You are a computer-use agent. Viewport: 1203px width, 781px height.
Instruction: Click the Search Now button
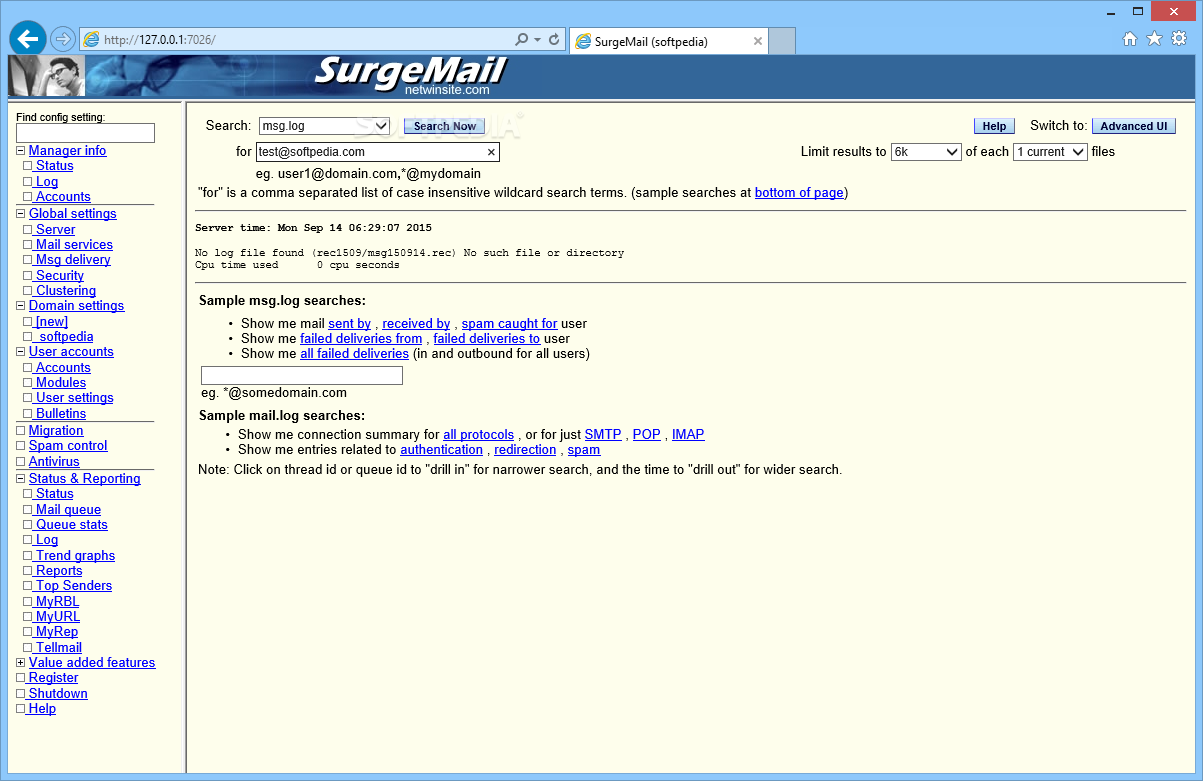tap(445, 126)
